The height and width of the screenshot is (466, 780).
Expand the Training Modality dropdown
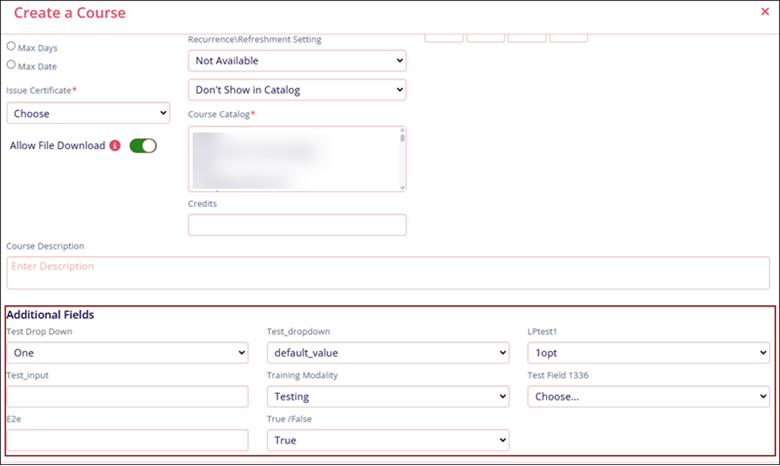pos(388,396)
